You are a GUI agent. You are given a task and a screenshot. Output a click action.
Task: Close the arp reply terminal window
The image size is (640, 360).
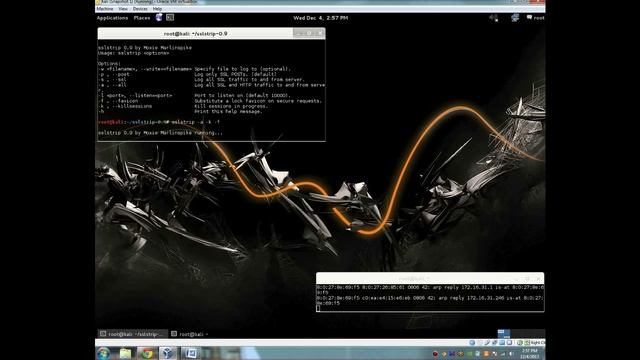(x=538, y=278)
